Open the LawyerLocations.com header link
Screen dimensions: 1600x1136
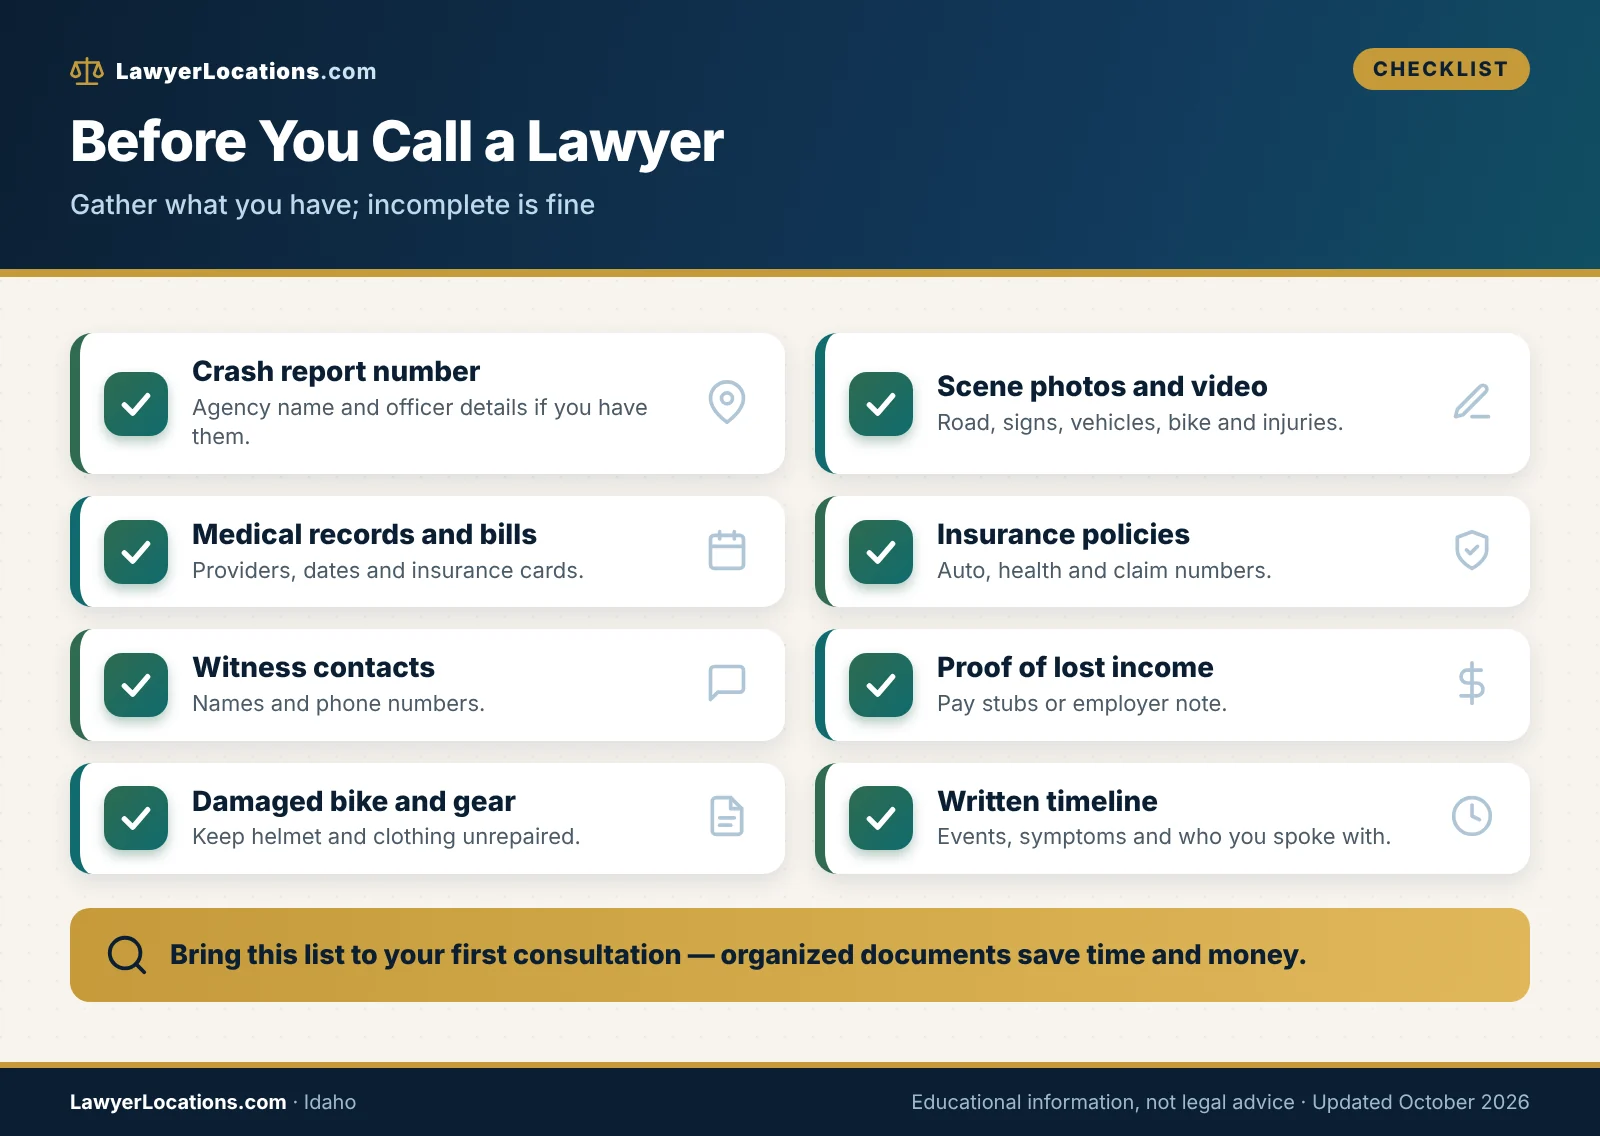[246, 71]
